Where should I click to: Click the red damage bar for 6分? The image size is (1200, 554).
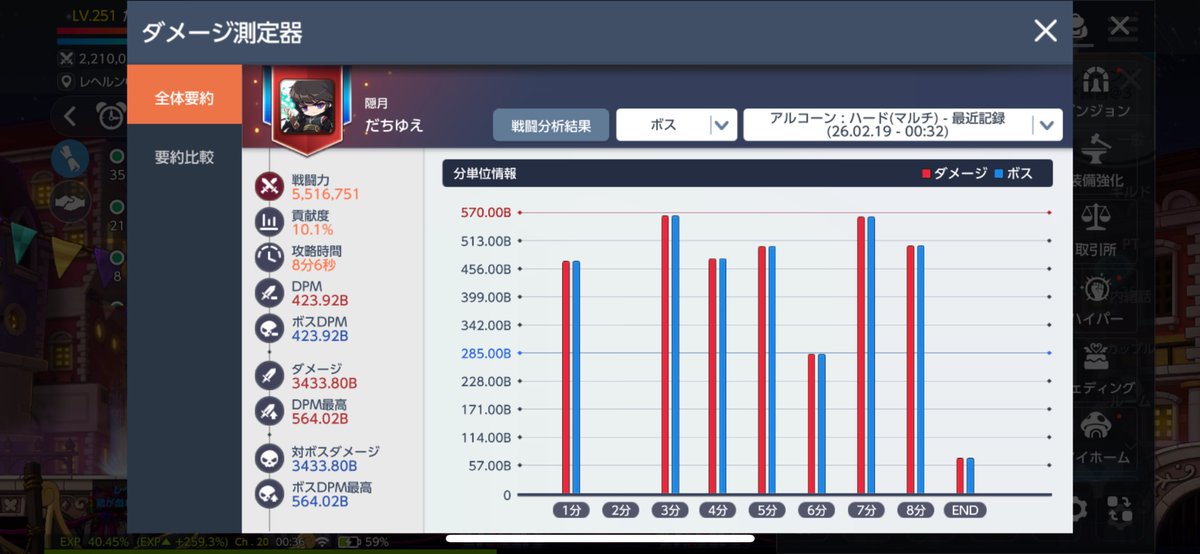click(x=811, y=424)
